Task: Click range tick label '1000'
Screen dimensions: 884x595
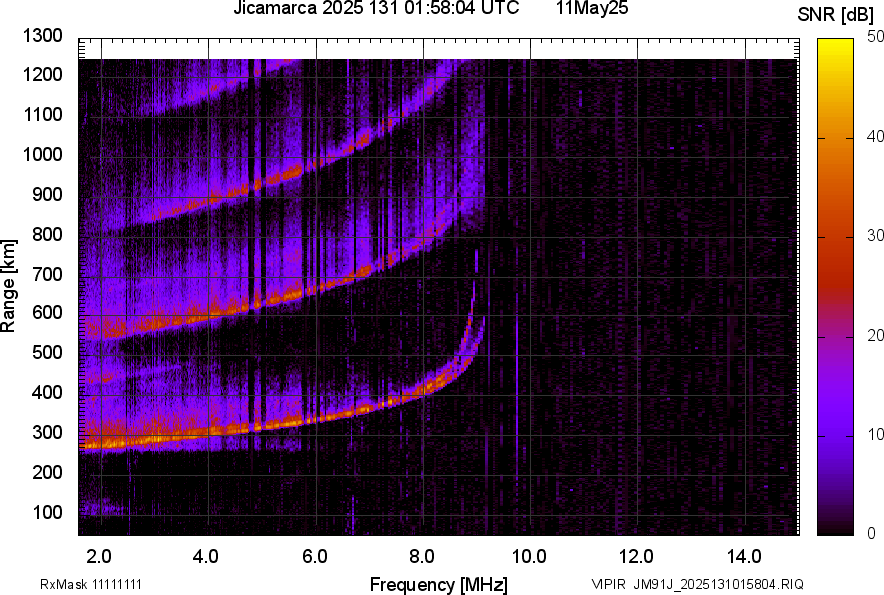Action: pyautogui.click(x=42, y=154)
